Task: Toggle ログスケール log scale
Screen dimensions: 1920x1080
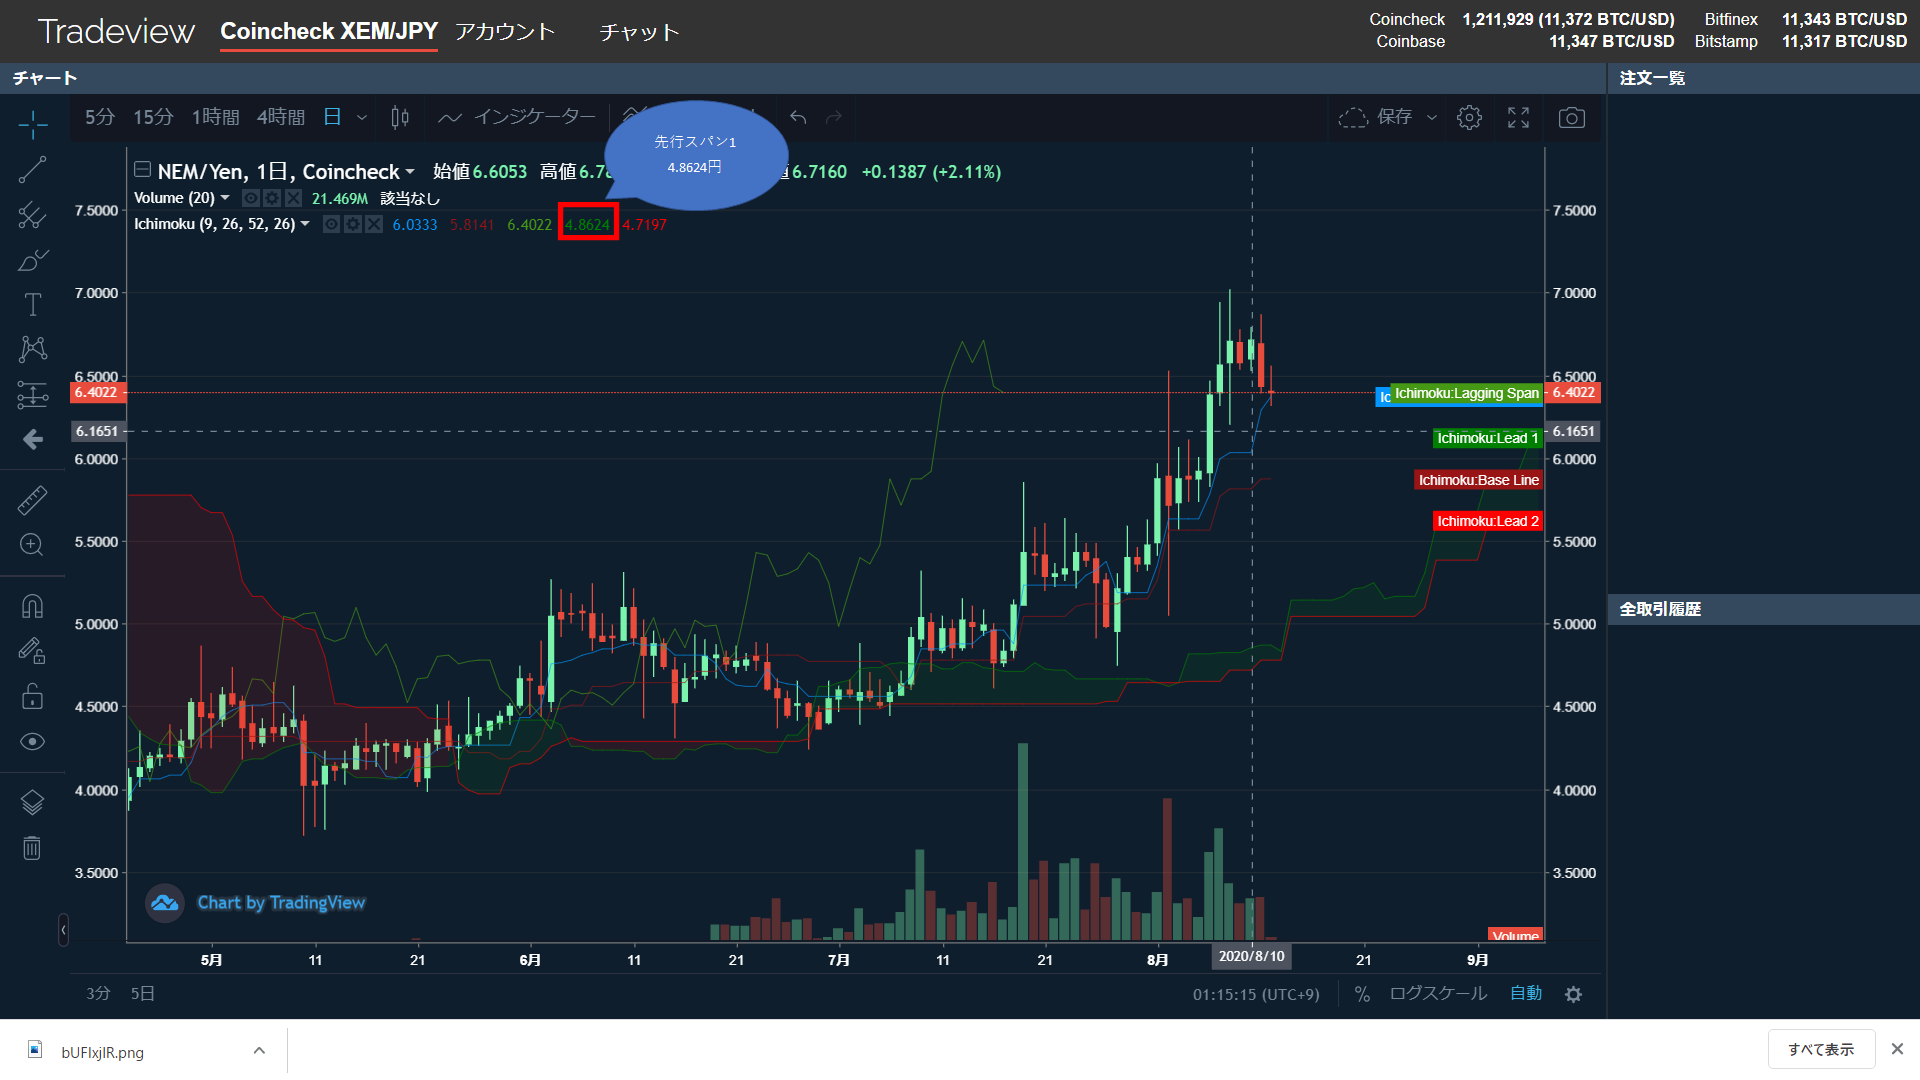Action: coord(1438,994)
